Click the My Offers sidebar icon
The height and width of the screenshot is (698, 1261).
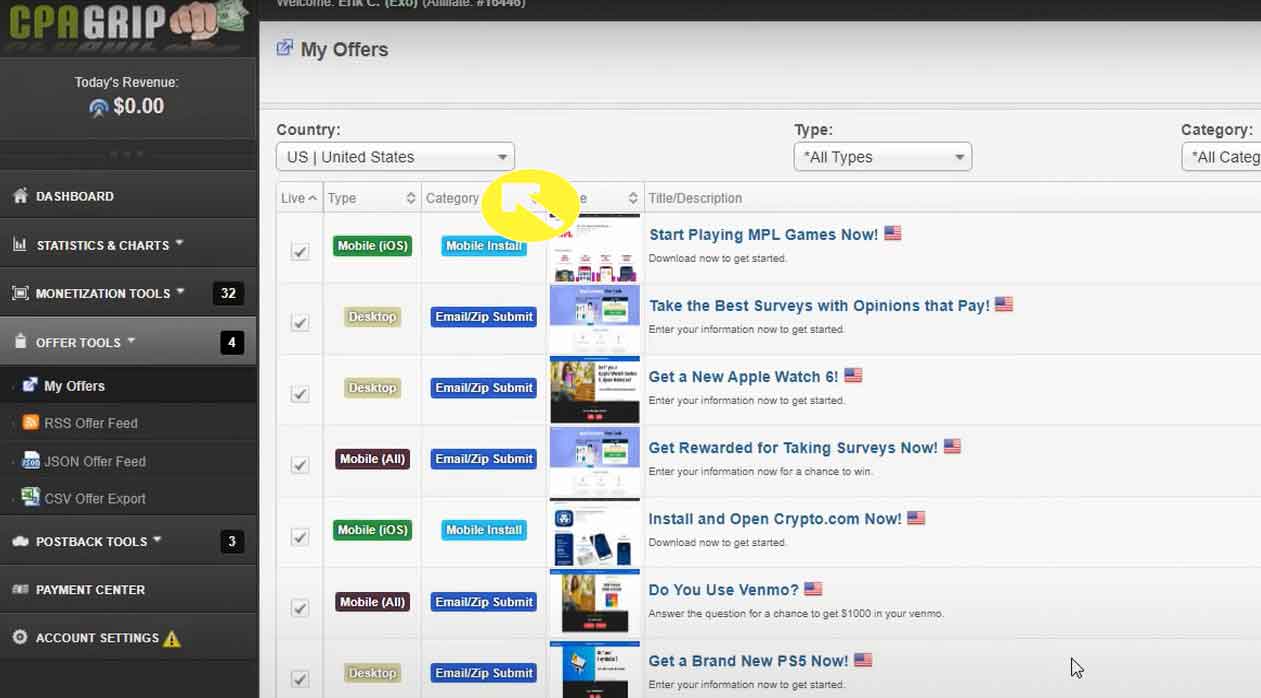[30, 385]
